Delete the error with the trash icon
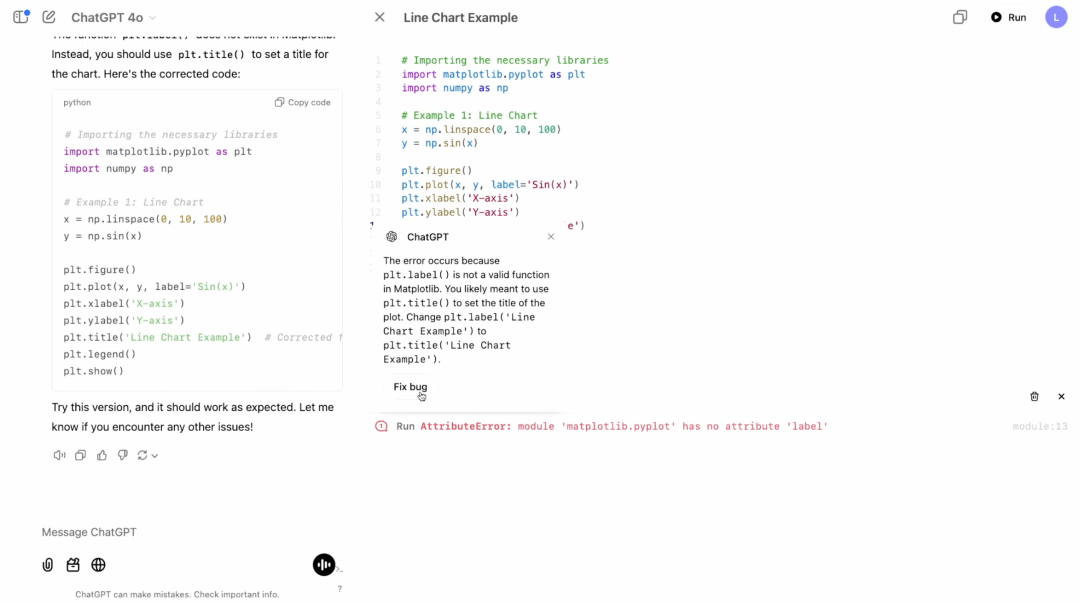 coord(1034,396)
